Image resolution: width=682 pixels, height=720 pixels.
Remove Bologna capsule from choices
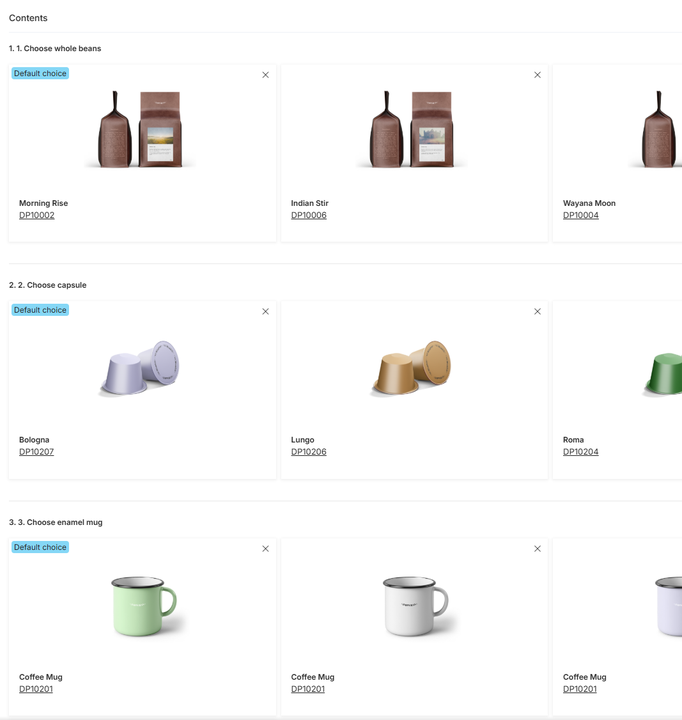pos(265,311)
